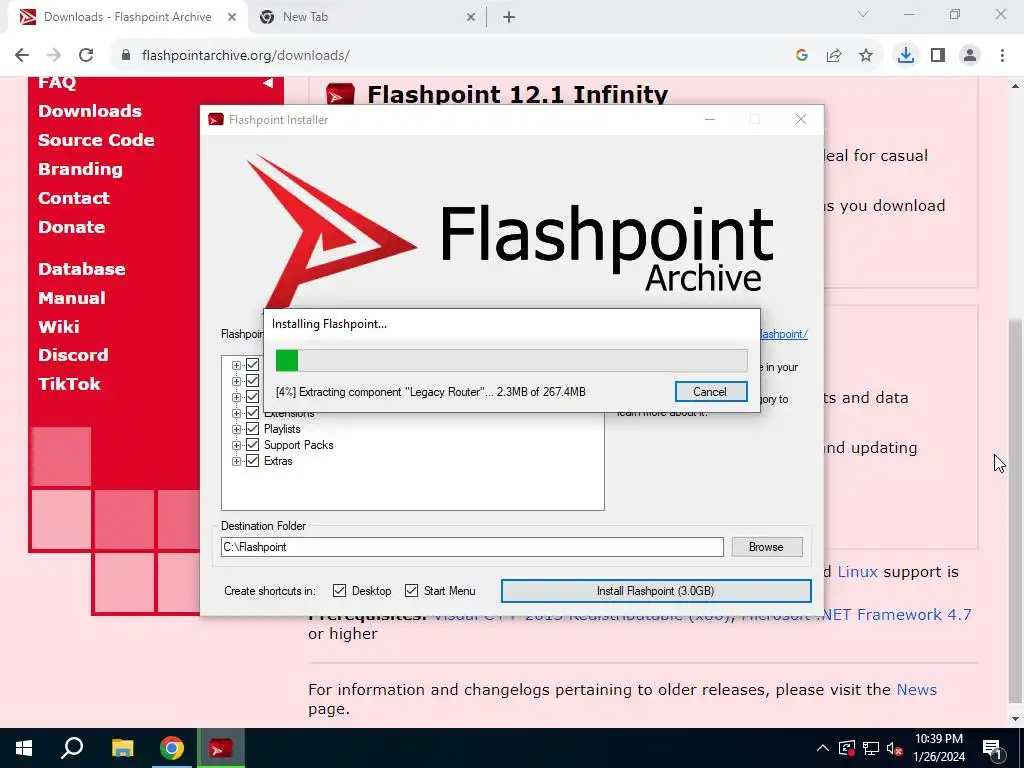The image size is (1024, 768).
Task: Open the Chrome downloads icon
Action: tap(906, 56)
